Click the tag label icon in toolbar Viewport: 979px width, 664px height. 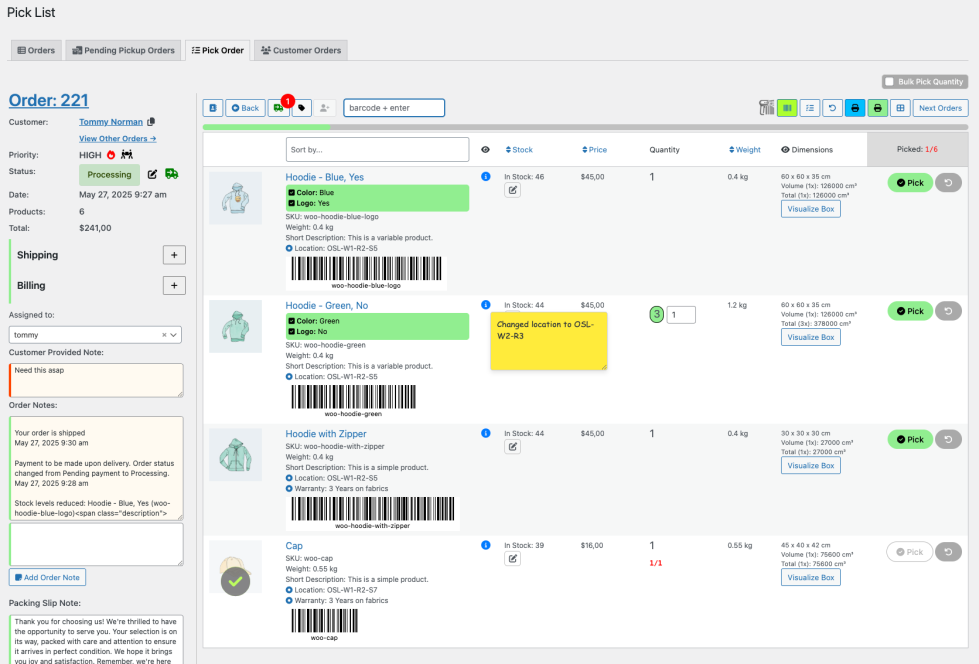pyautogui.click(x=301, y=108)
